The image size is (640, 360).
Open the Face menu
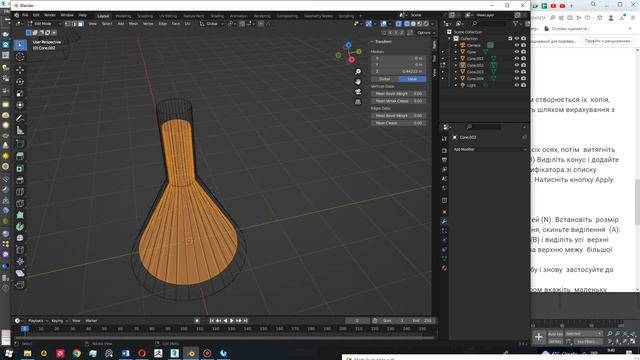pos(176,24)
